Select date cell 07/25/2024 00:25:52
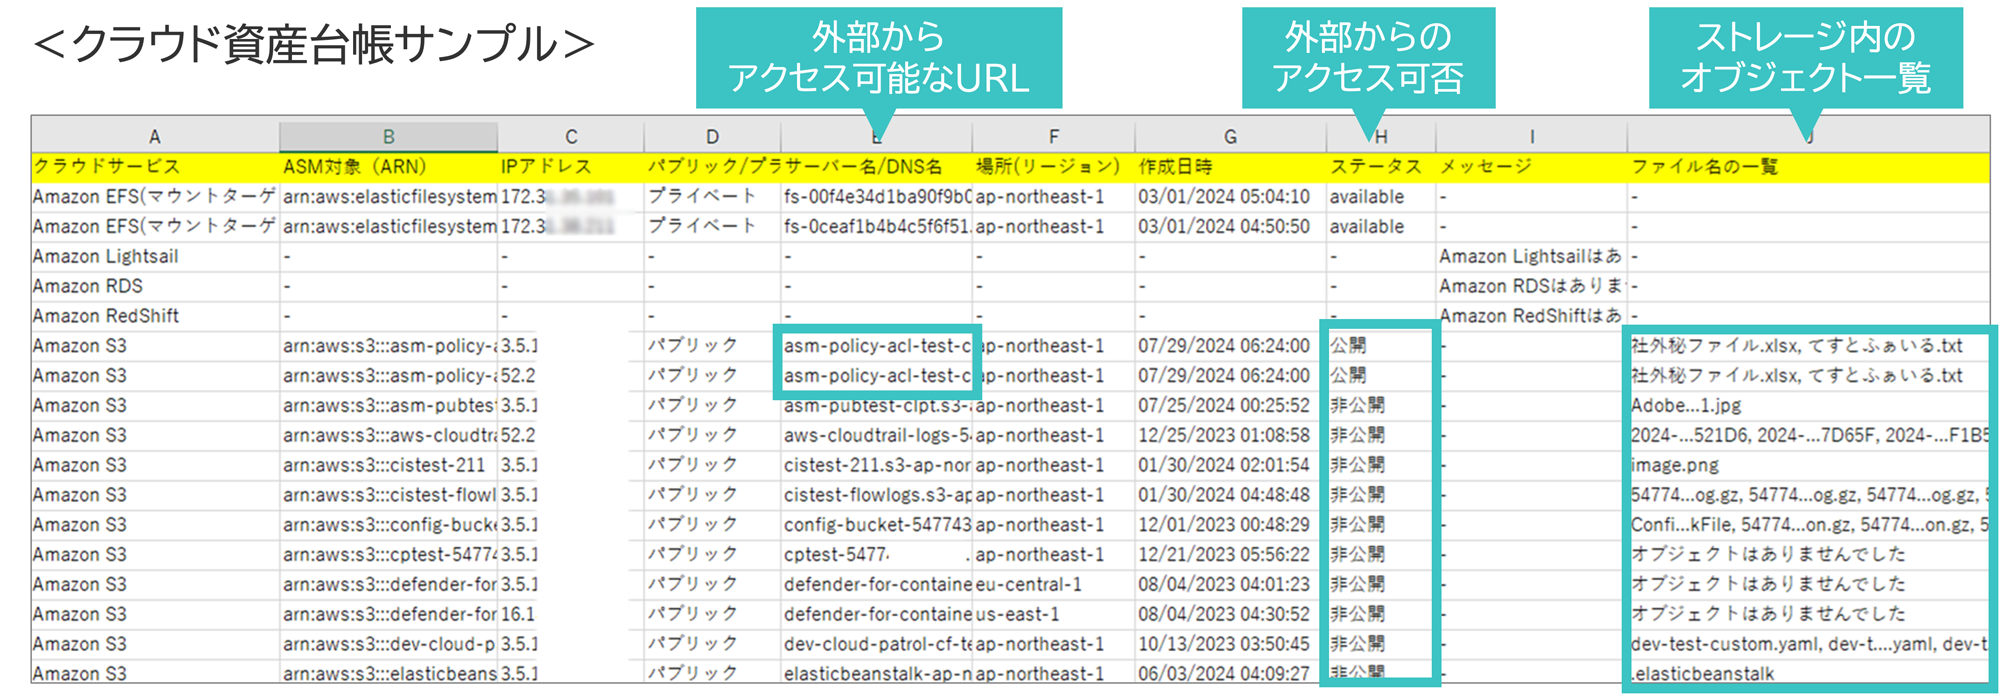2000x695 pixels. 1230,406
